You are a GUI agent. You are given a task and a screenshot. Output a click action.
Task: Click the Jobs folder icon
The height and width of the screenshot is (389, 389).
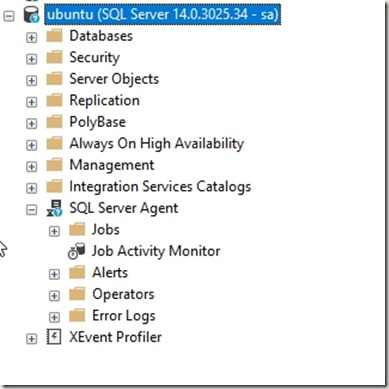(77, 229)
